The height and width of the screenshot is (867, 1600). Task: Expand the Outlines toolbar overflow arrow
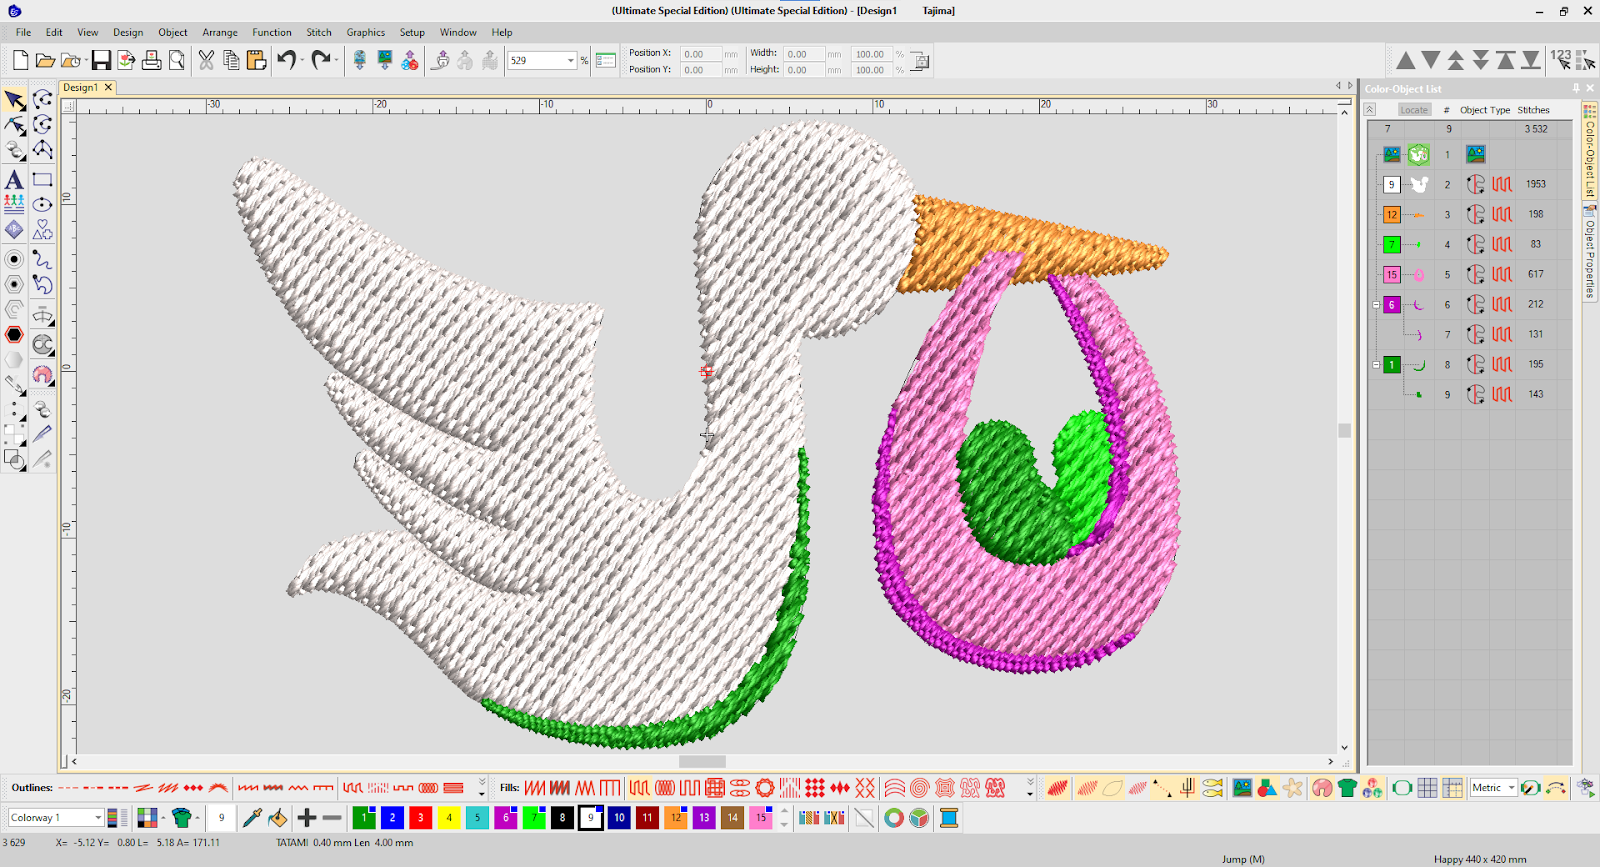[481, 788]
